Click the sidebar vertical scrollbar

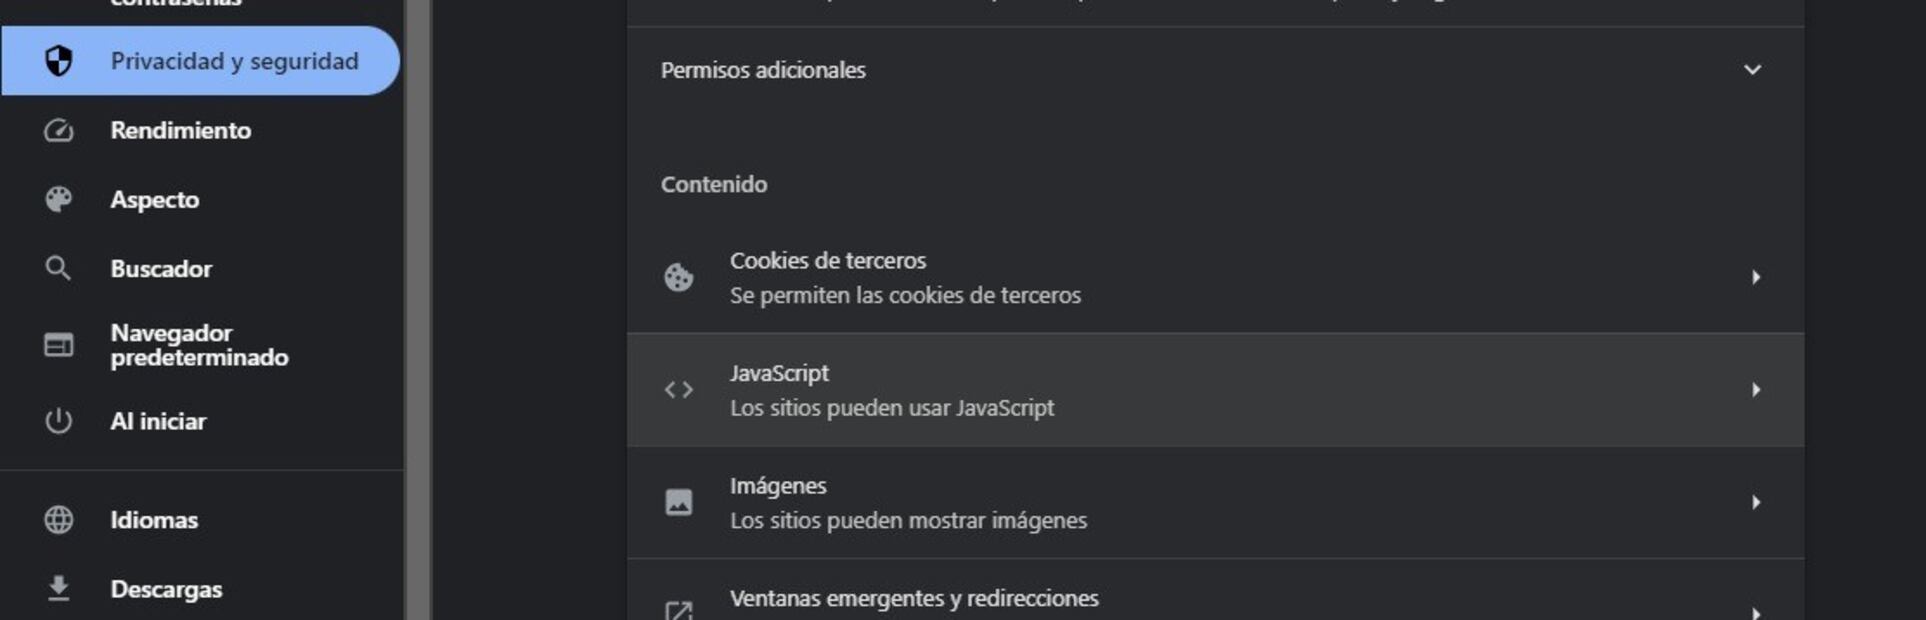417,300
